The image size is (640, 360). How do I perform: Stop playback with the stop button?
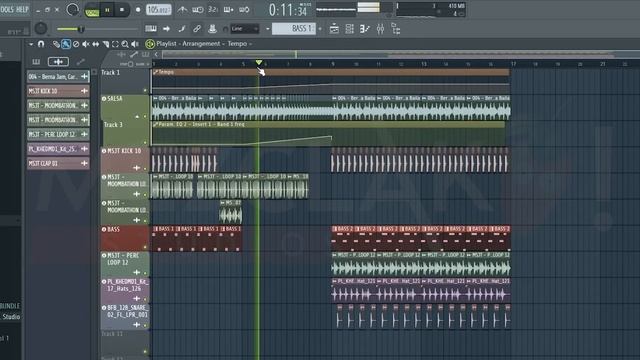coord(122,10)
